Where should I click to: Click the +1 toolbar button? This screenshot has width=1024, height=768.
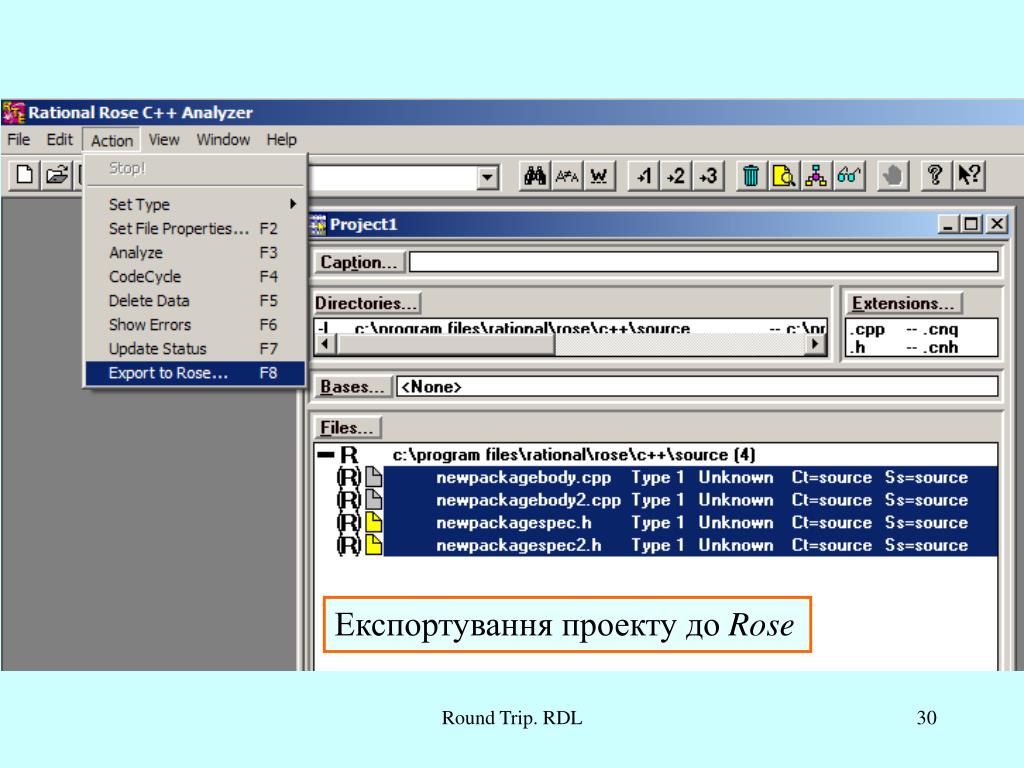pos(643,175)
